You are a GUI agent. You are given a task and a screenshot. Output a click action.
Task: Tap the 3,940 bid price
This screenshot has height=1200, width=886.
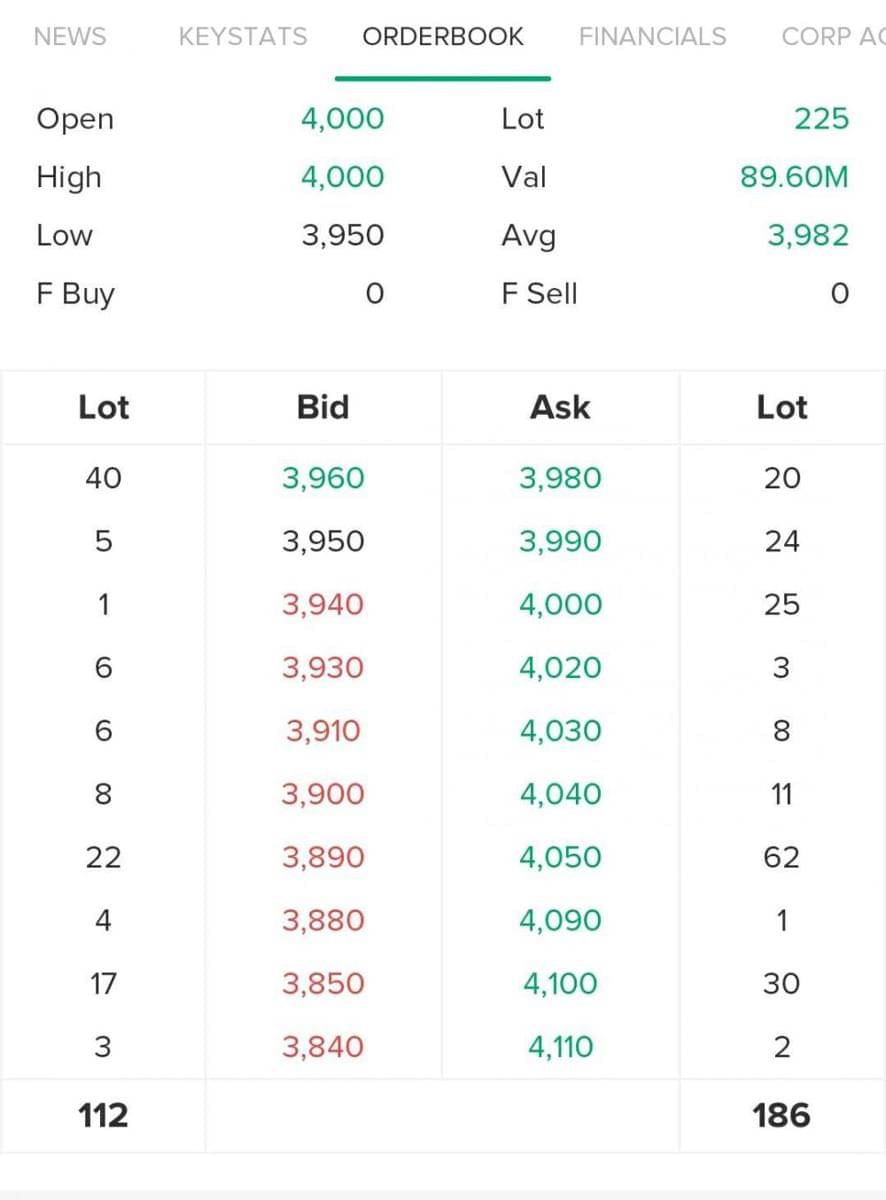pyautogui.click(x=323, y=605)
